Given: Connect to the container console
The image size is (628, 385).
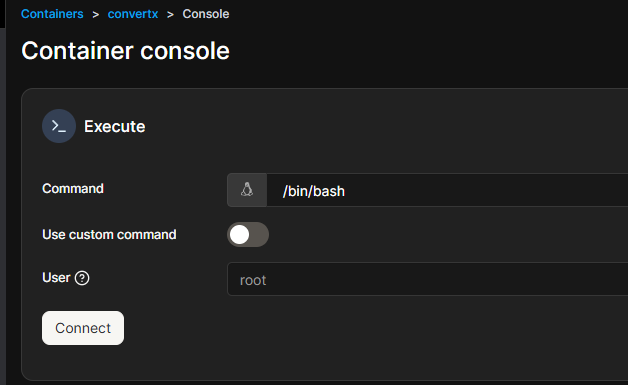Looking at the screenshot, I should tap(83, 328).
